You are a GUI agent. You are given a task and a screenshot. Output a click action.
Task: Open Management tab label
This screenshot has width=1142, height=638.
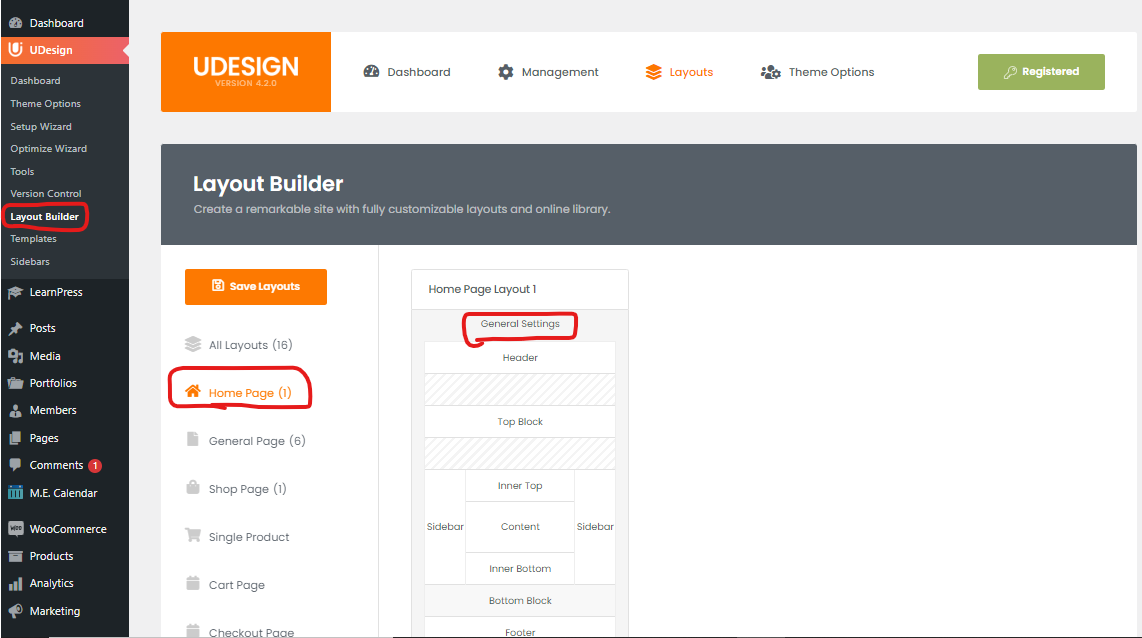560,72
